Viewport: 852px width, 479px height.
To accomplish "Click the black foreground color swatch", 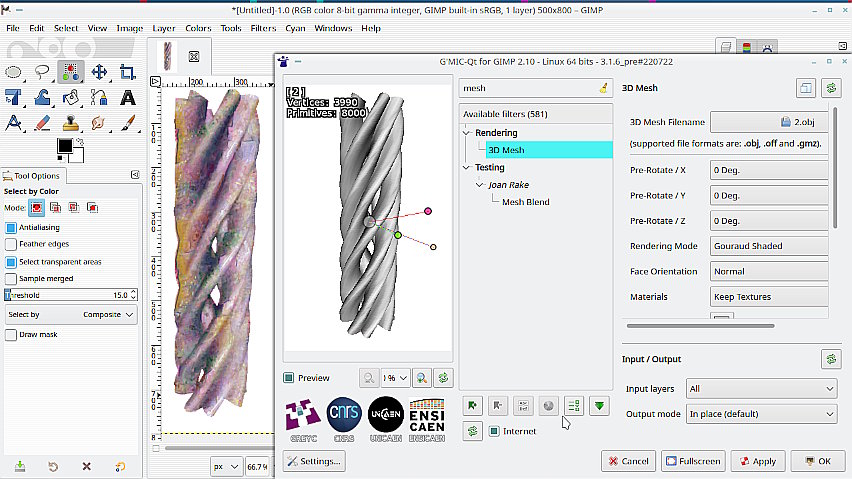I will (64, 146).
